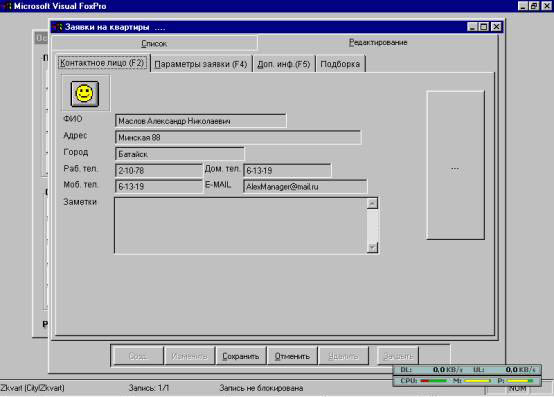Restore the main Visual FoxPro window

tap(534, 6)
